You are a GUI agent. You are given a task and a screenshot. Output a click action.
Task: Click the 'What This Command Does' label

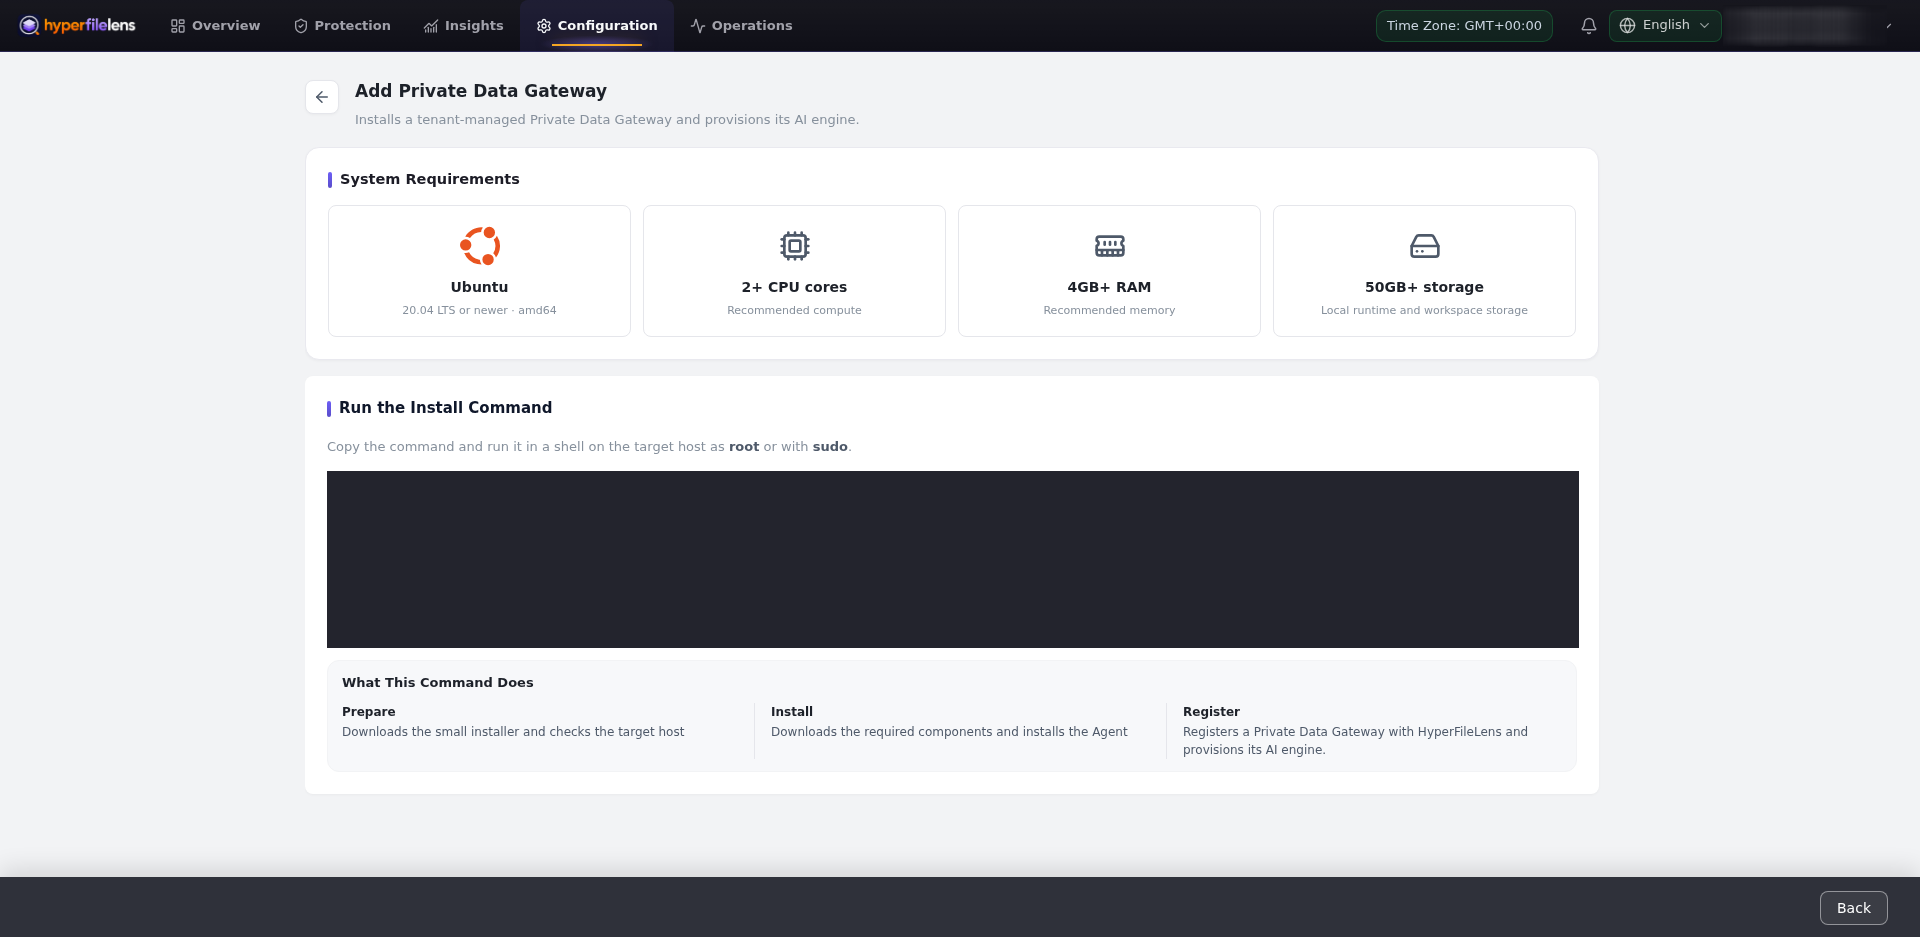pos(438,683)
